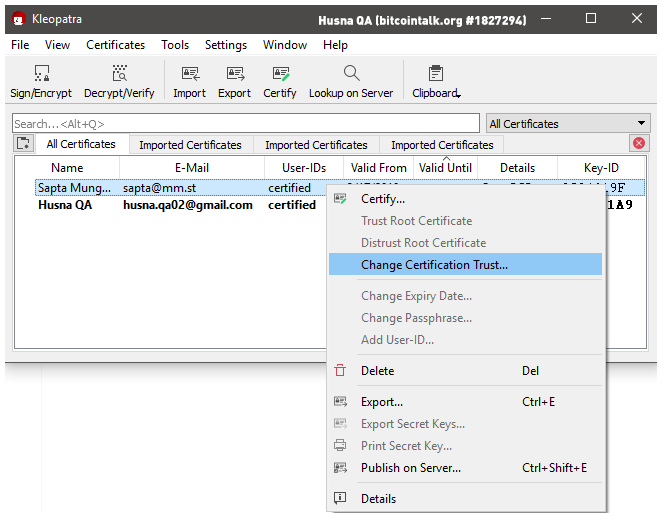
Task: Click the Kleopatra app icon in the title bar
Action: (18, 19)
